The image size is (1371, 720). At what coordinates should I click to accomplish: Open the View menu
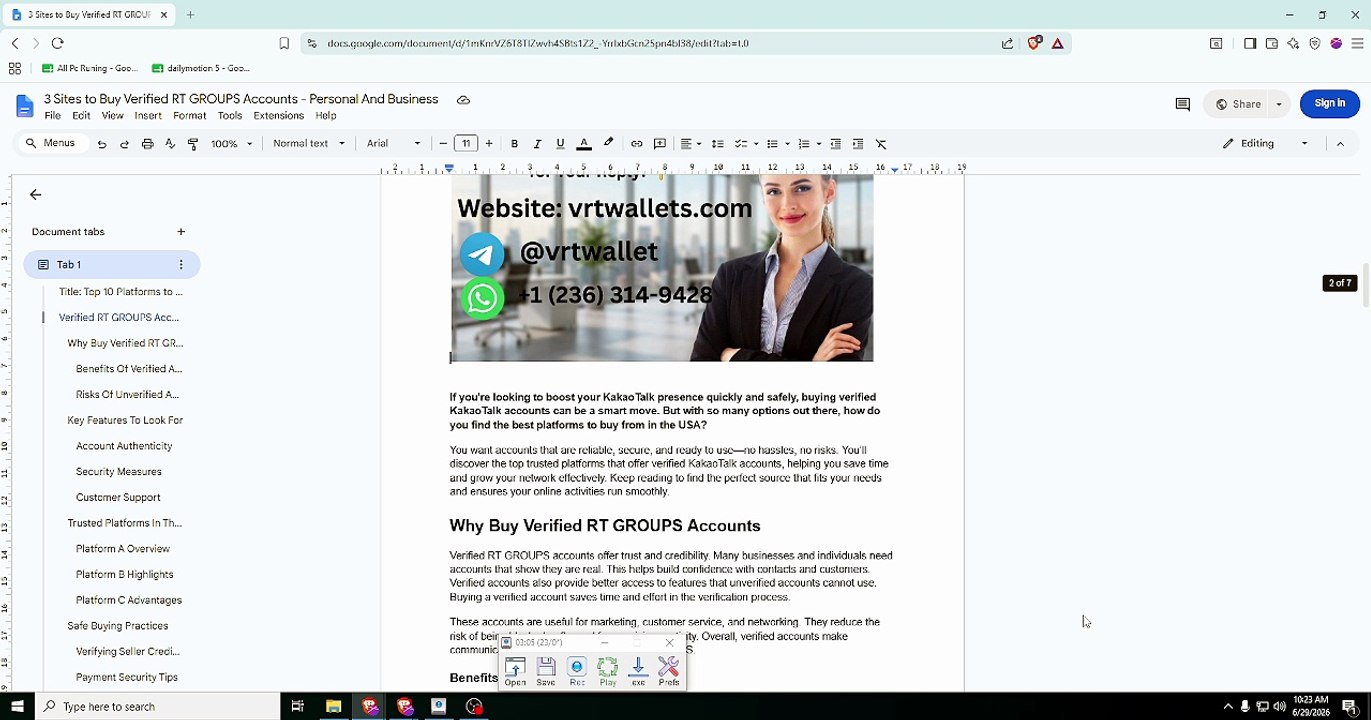click(x=113, y=116)
